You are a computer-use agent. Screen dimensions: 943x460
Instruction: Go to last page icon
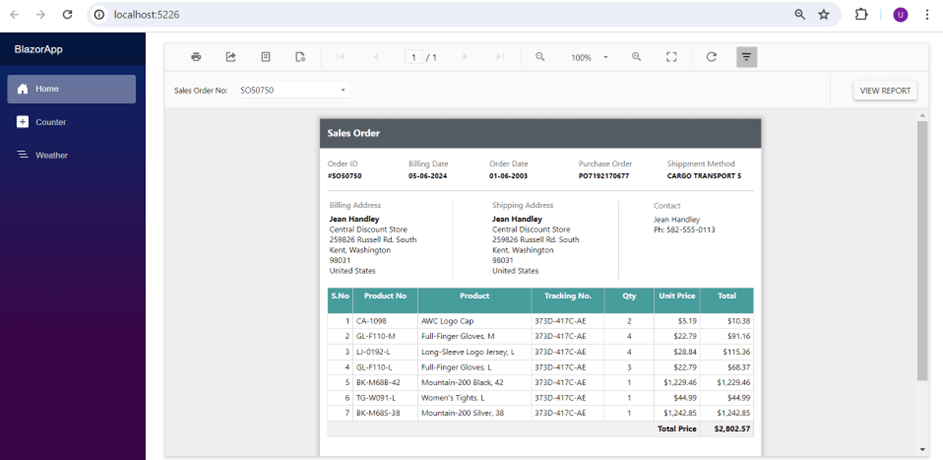(x=500, y=57)
